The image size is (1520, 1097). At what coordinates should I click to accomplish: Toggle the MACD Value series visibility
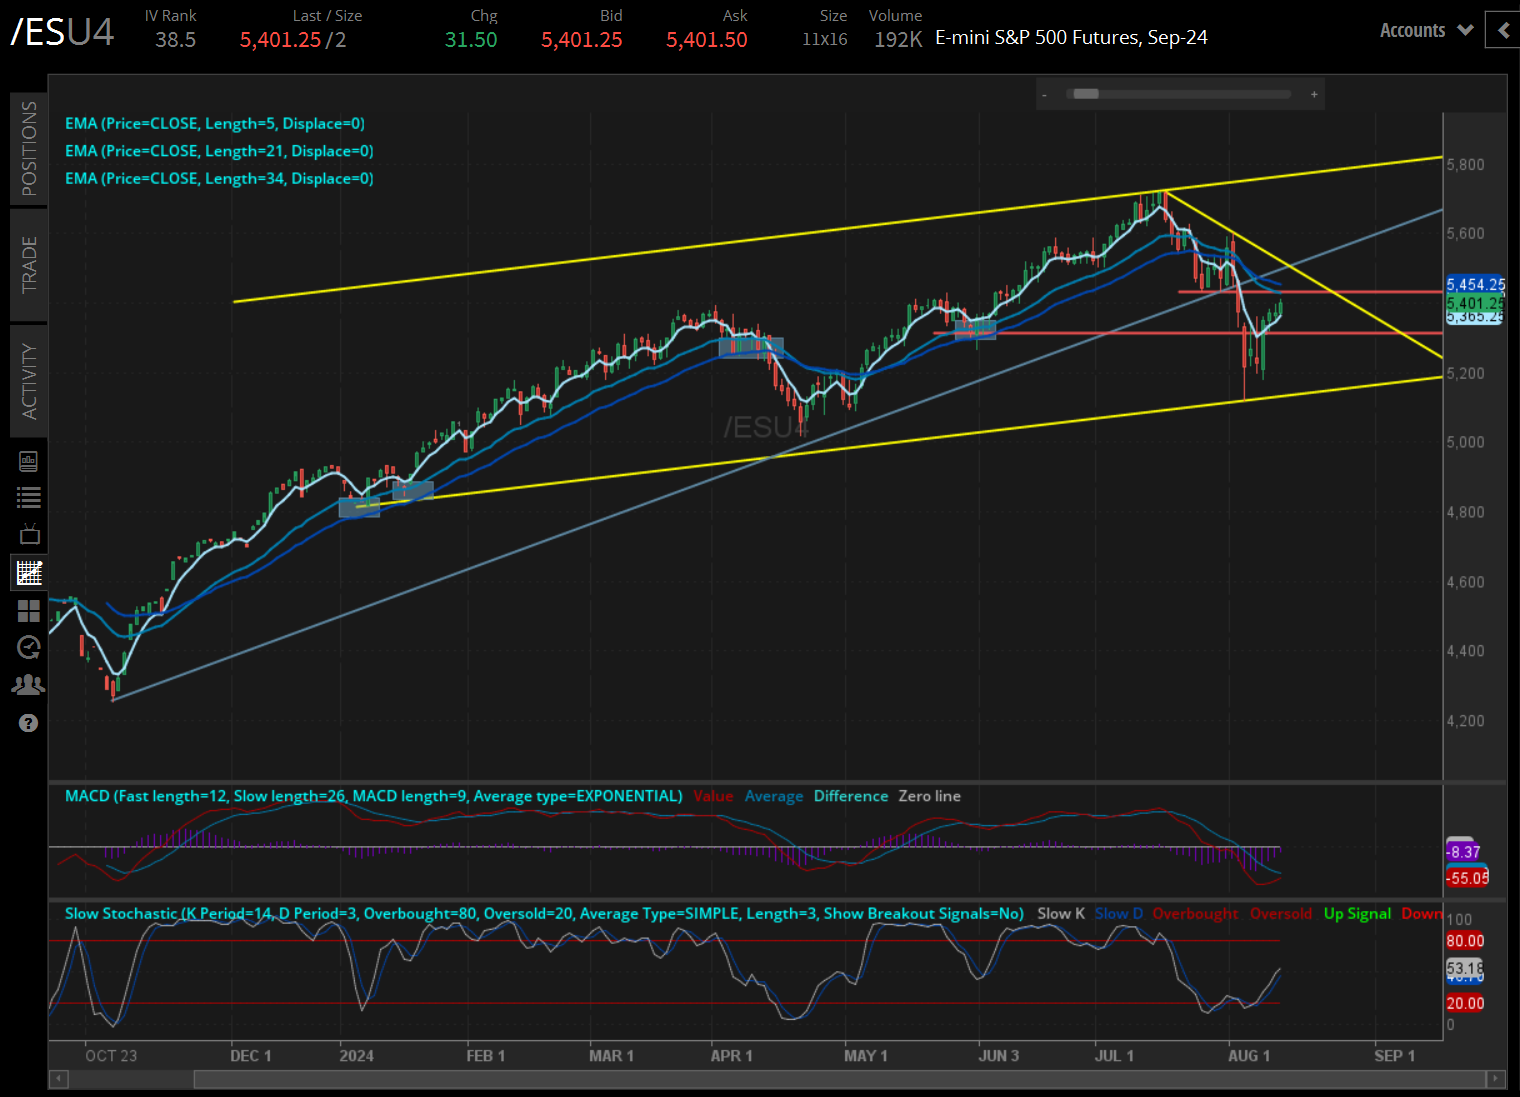713,796
